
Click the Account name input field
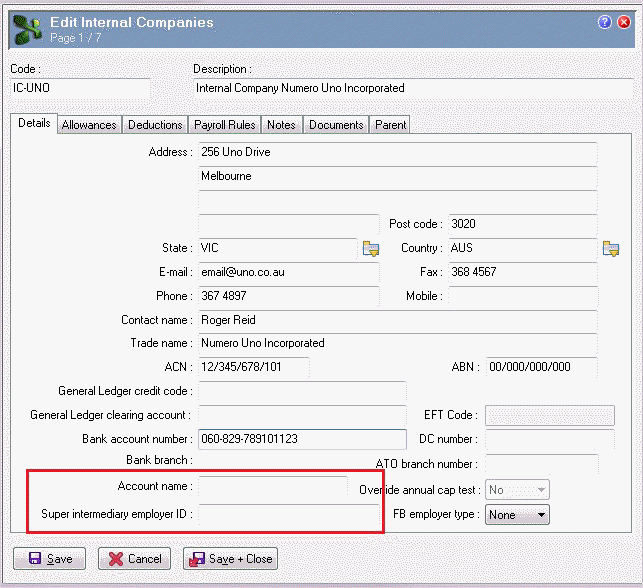click(x=272, y=487)
